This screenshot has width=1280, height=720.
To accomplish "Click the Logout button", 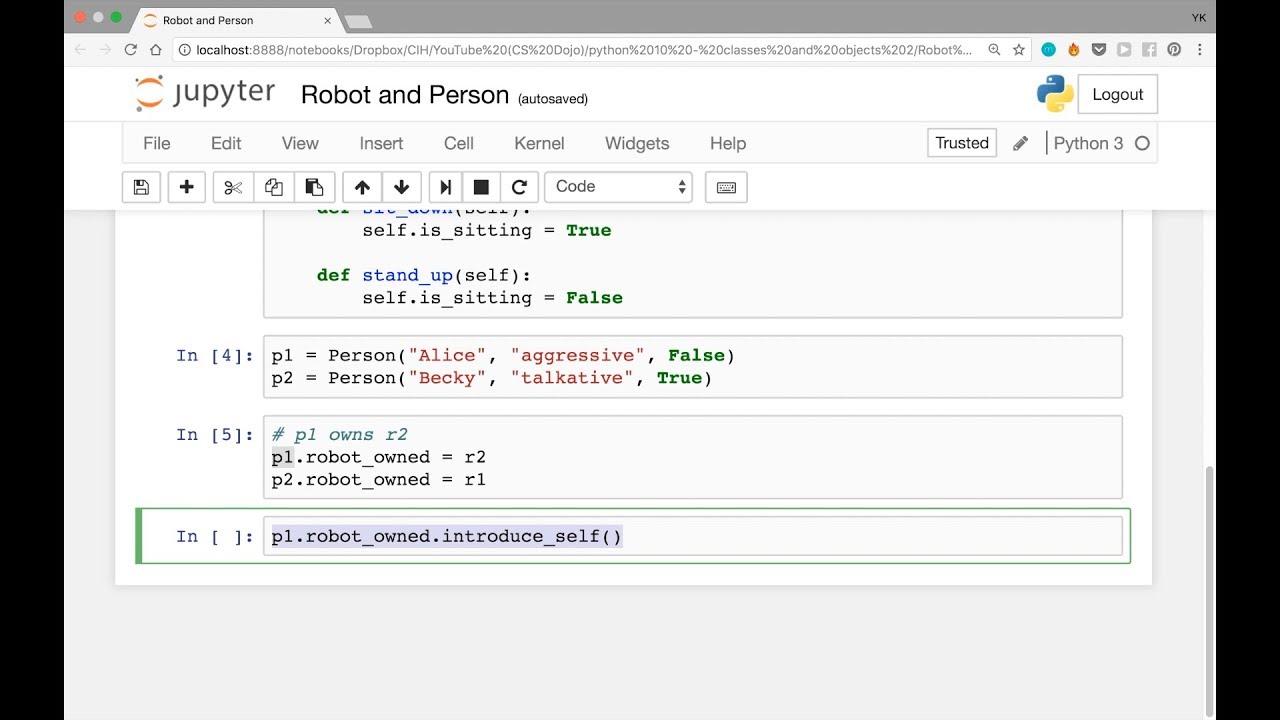I will pyautogui.click(x=1117, y=94).
